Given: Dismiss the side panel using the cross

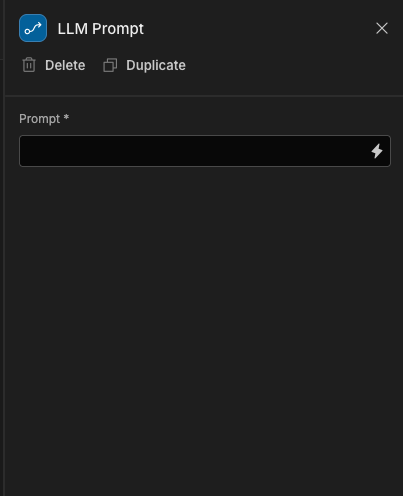Looking at the screenshot, I should pyautogui.click(x=382, y=28).
